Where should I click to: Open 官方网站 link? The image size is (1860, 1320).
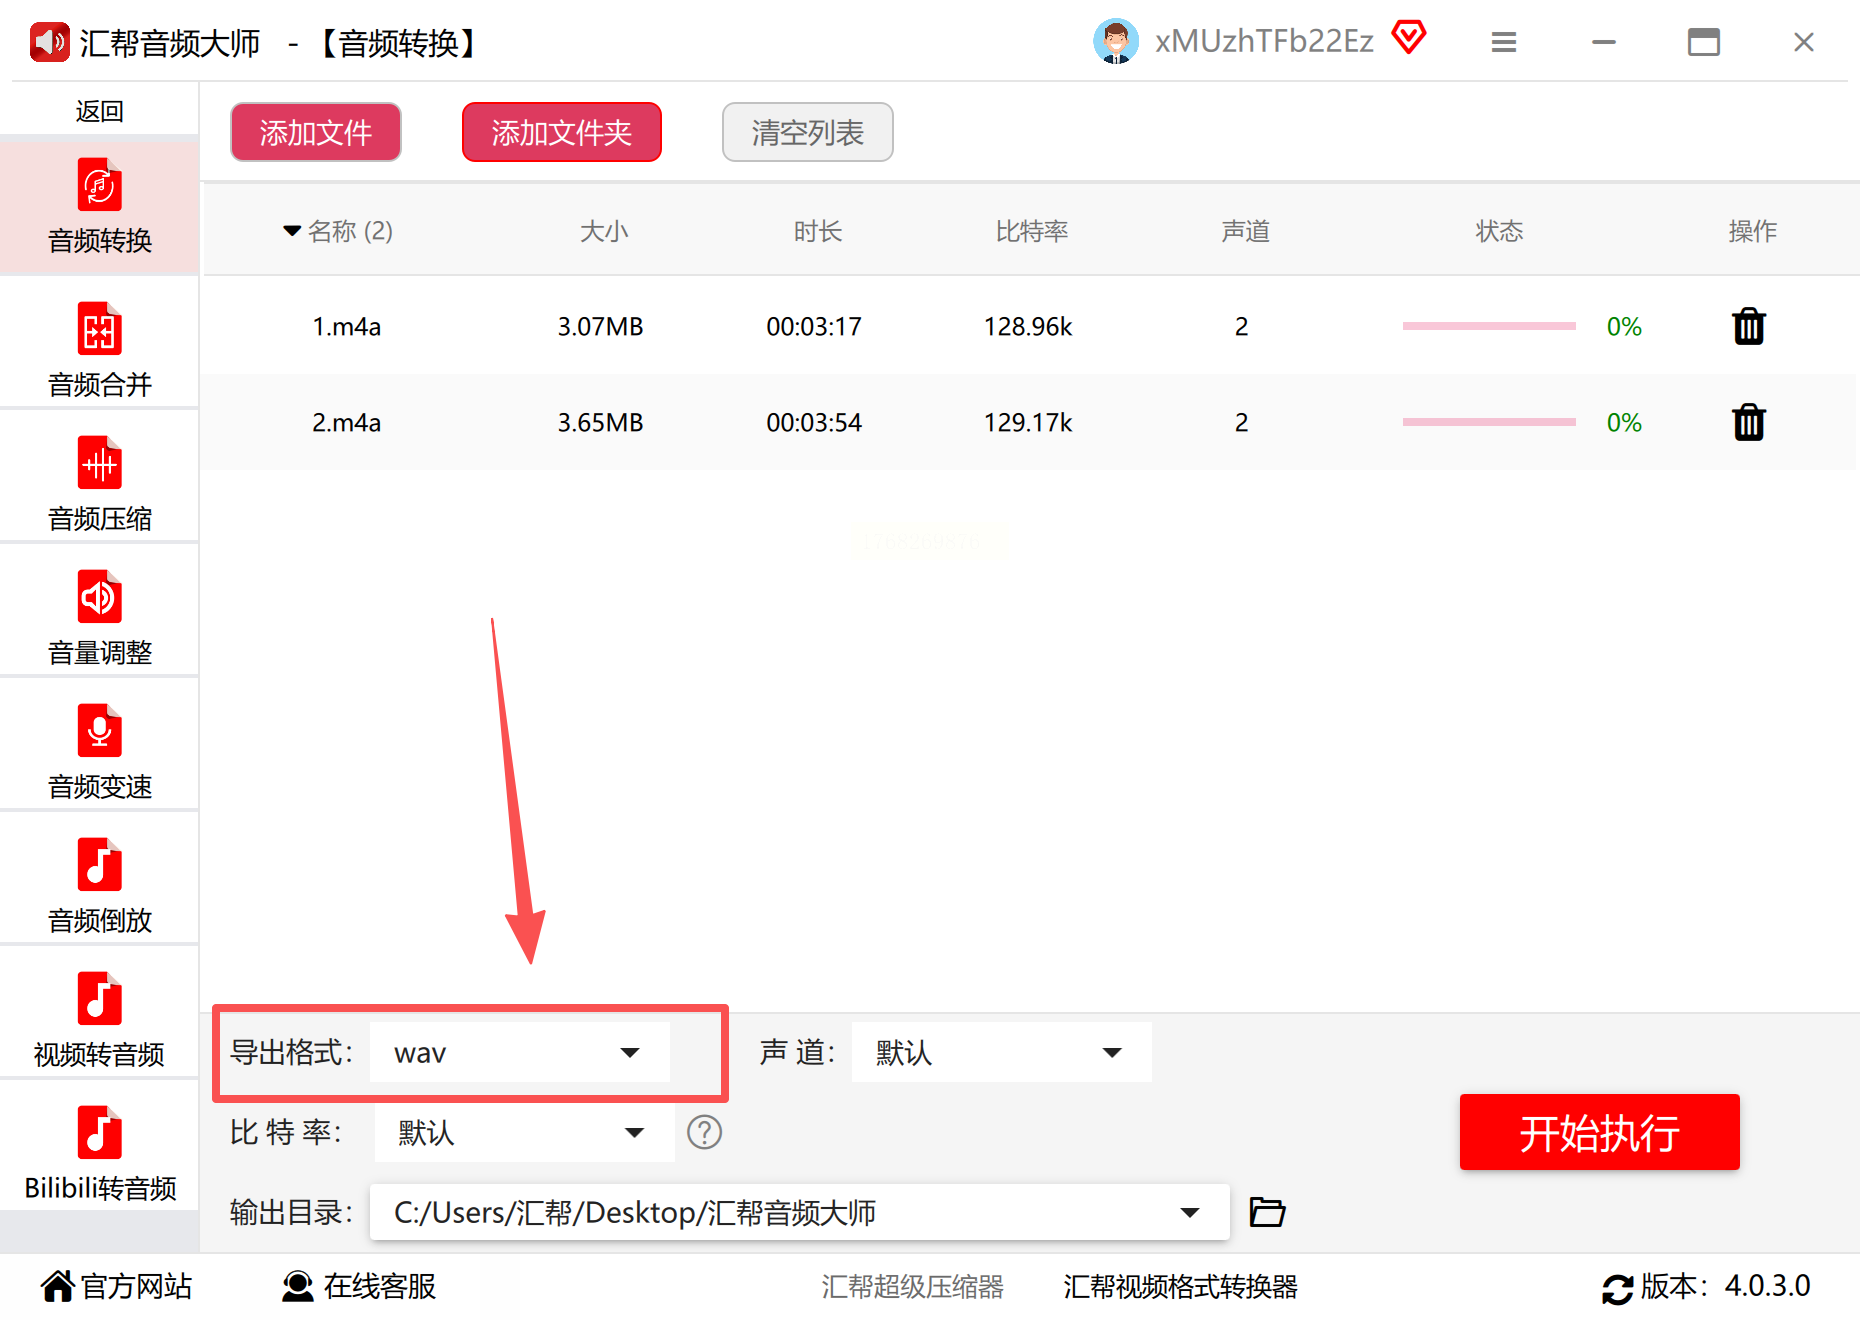pyautogui.click(x=117, y=1286)
